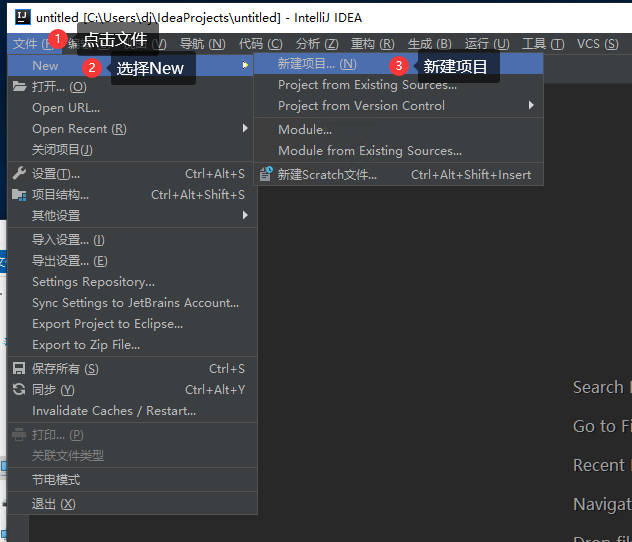Choose 关闭项目(J) menu entry
This screenshot has width=632, height=542.
(130, 150)
